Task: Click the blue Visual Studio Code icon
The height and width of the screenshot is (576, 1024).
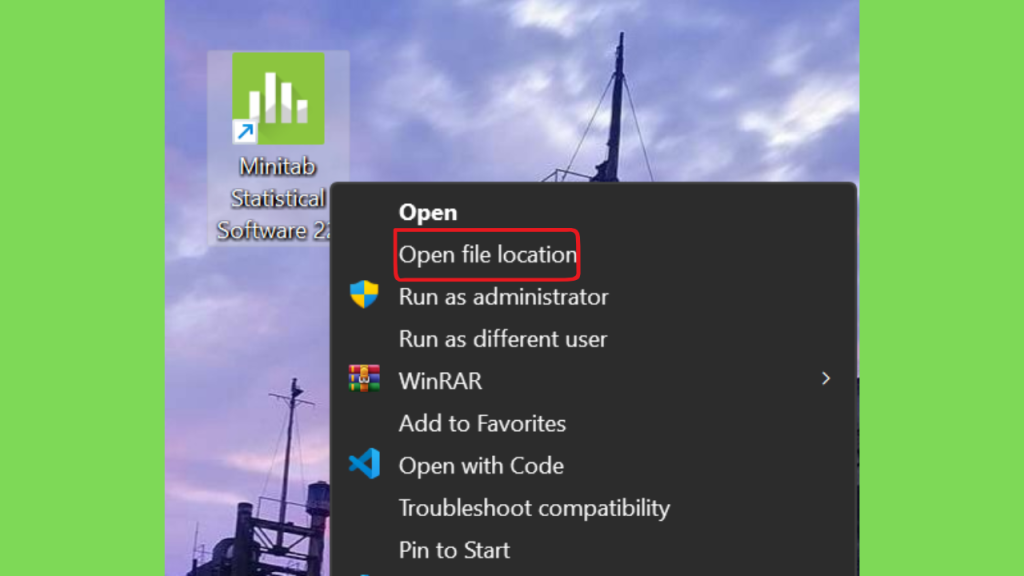Action: pos(364,464)
